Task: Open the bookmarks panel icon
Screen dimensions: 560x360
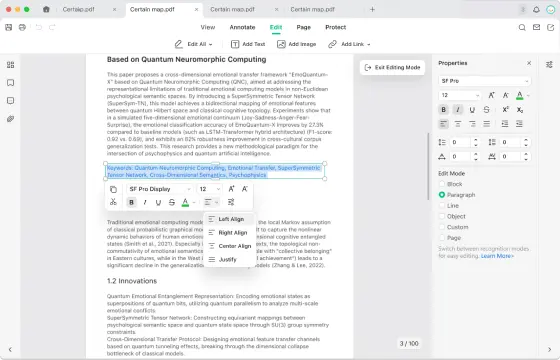Action: click(11, 83)
